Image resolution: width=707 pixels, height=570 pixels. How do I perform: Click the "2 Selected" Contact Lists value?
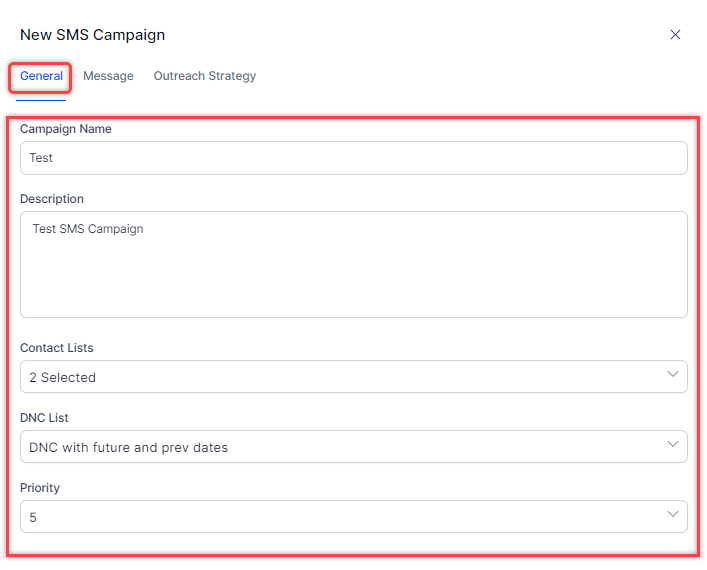tap(63, 377)
